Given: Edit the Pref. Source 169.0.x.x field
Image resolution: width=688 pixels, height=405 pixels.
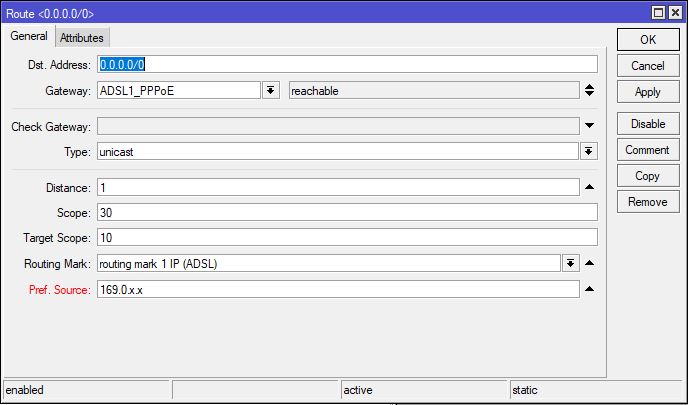Looking at the screenshot, I should pos(338,289).
